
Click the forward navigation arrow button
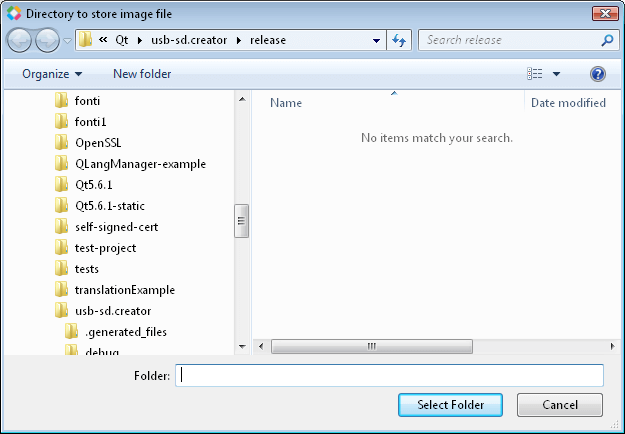click(47, 41)
